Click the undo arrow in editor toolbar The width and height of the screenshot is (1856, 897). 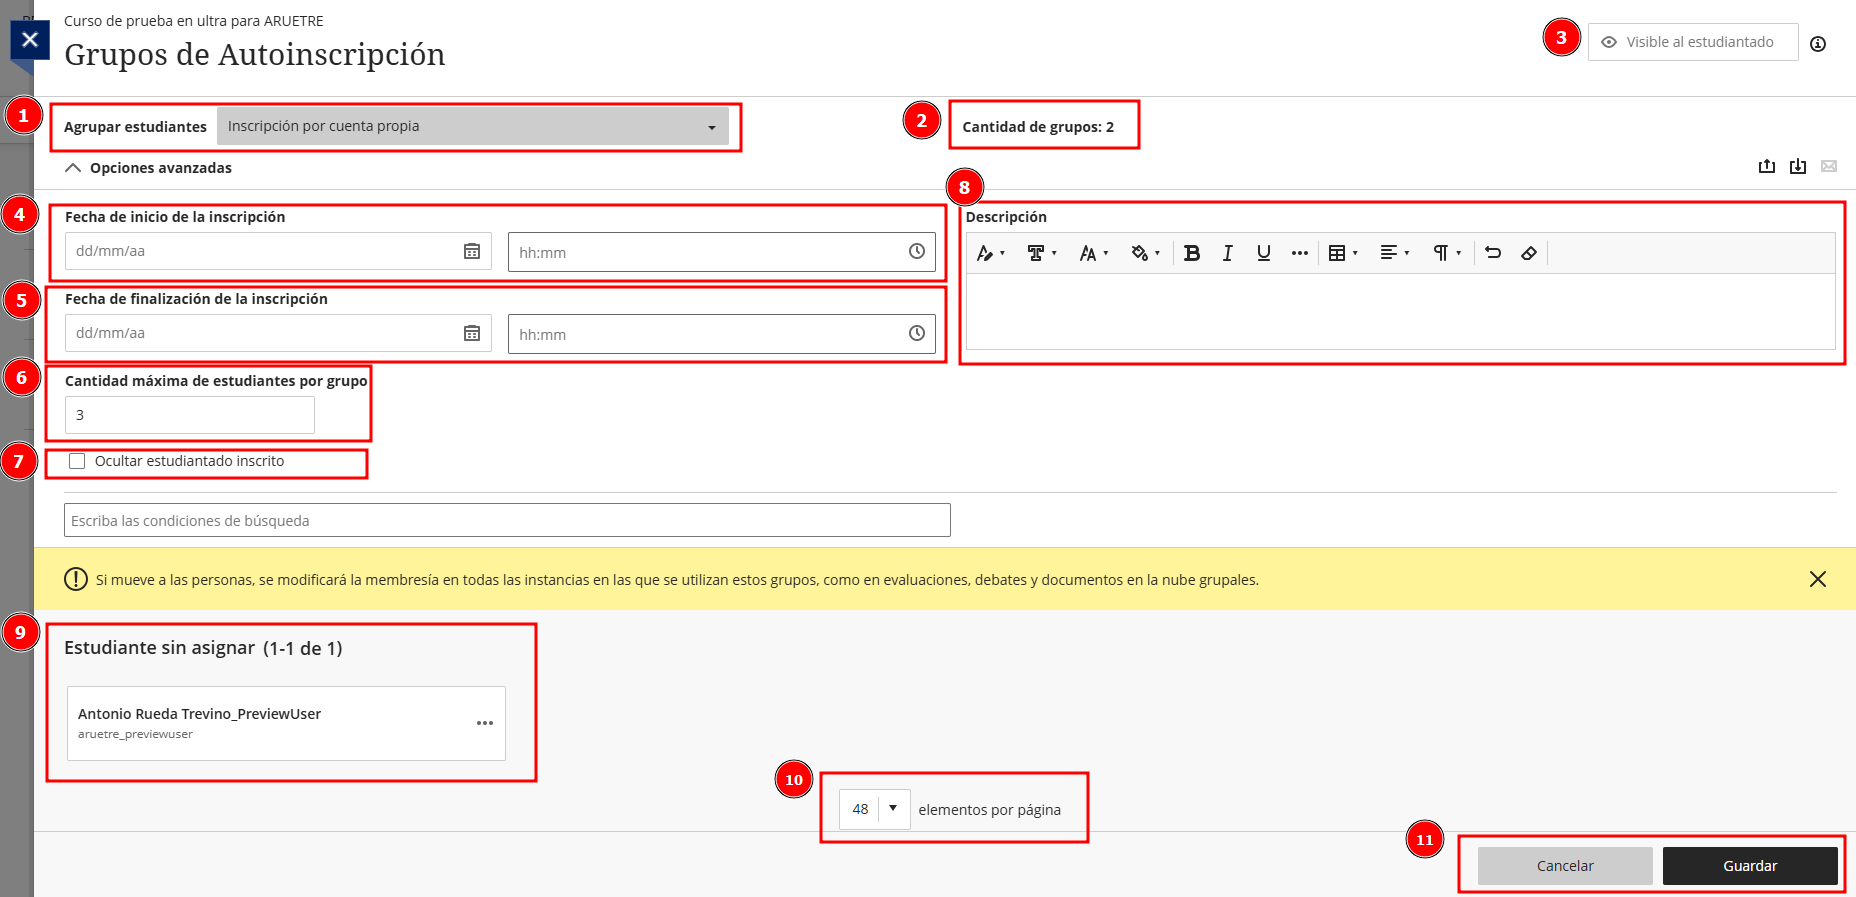pyautogui.click(x=1492, y=253)
